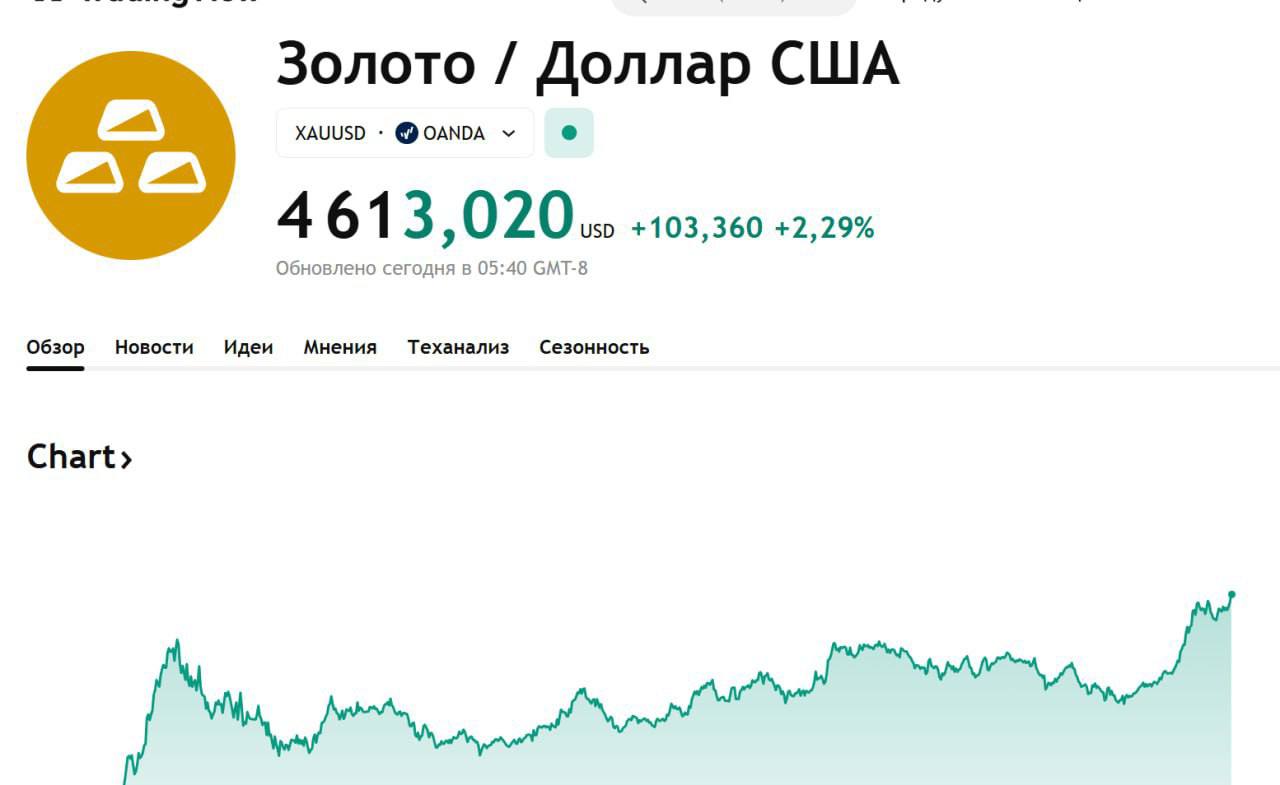Select the Обзор tab
Image resolution: width=1280 pixels, height=785 pixels.
(54, 347)
